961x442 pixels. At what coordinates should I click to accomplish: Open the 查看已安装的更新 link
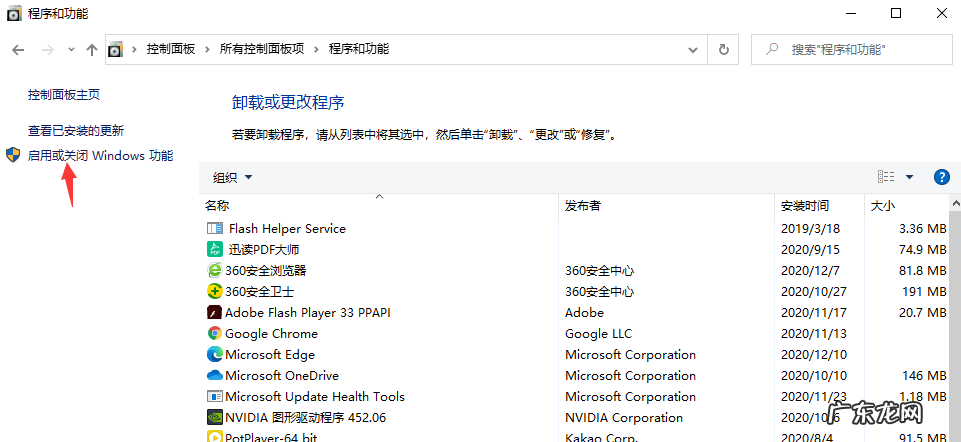[76, 131]
